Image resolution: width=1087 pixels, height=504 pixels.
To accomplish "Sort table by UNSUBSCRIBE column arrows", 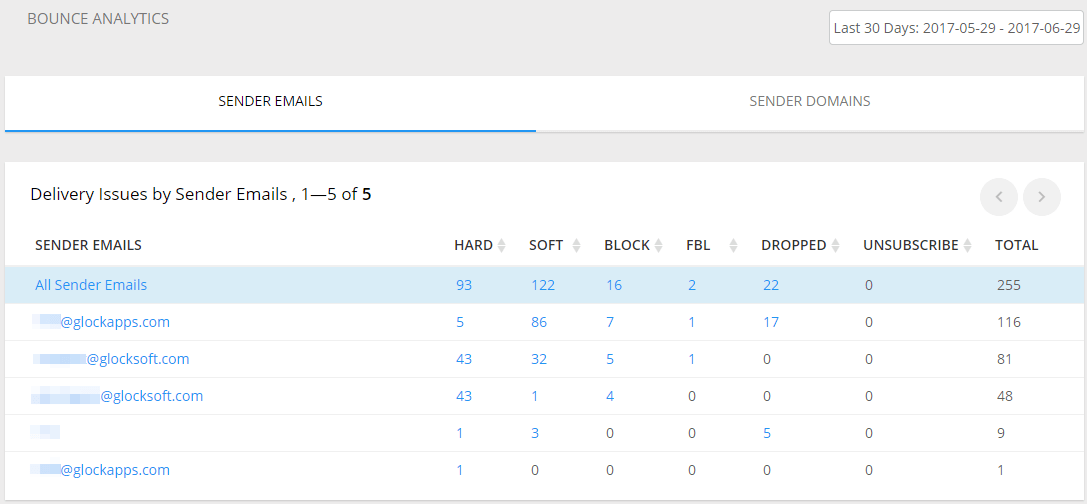I will (x=968, y=245).
